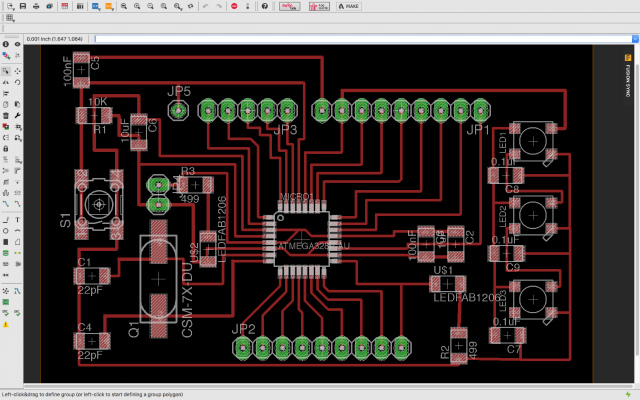
Task: Select the Info tool
Action: click(6, 44)
